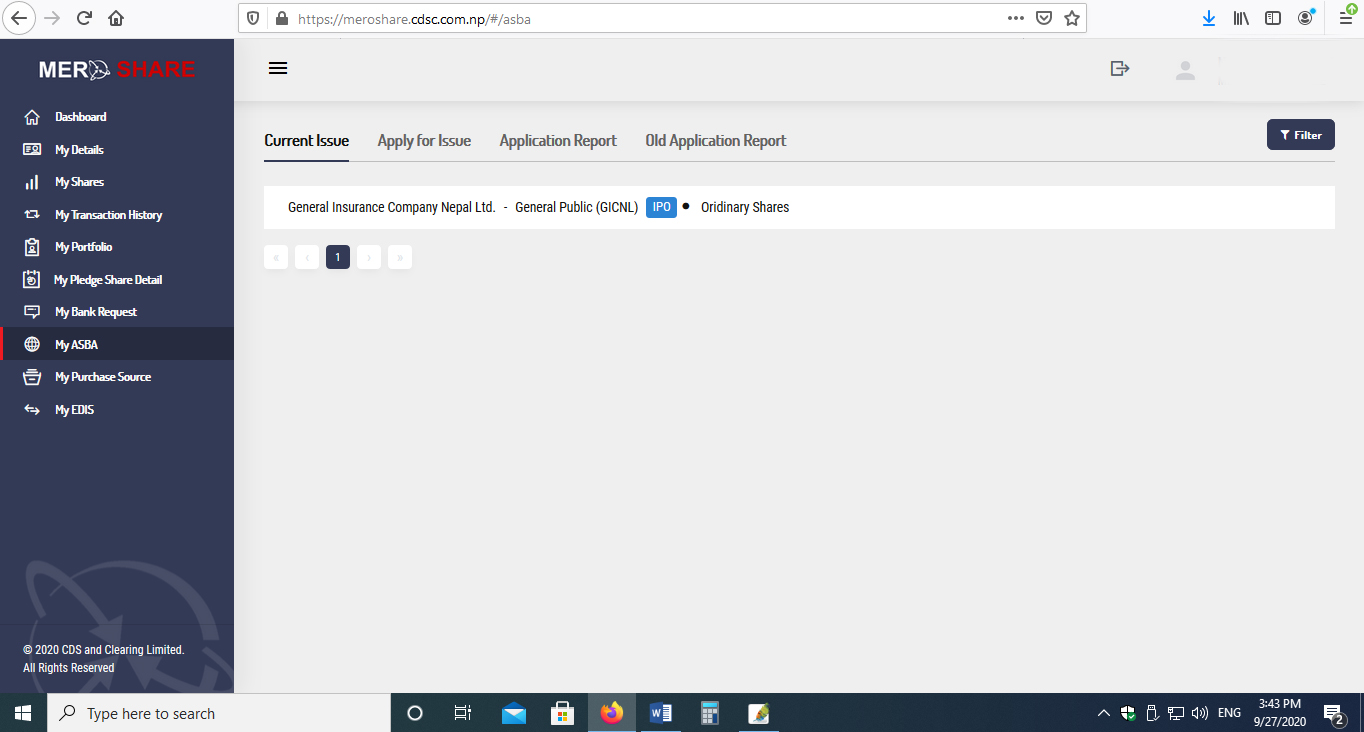The height and width of the screenshot is (732, 1364).
Task: Open Firefox application menu
Action: tap(1346, 18)
